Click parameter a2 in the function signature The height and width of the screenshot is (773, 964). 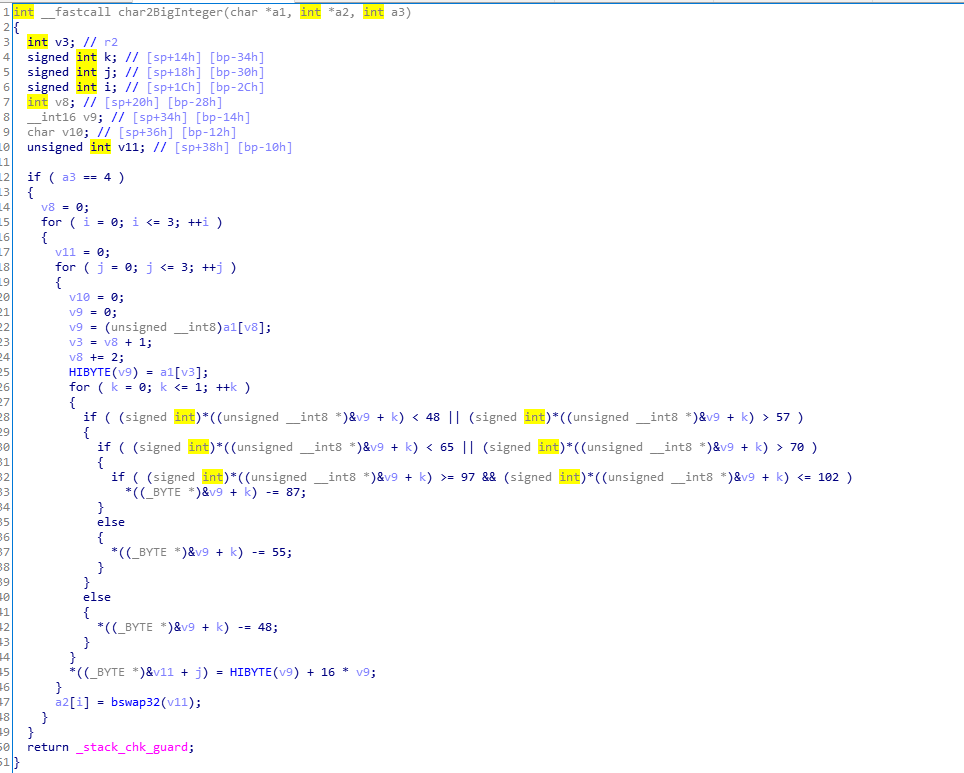point(342,12)
